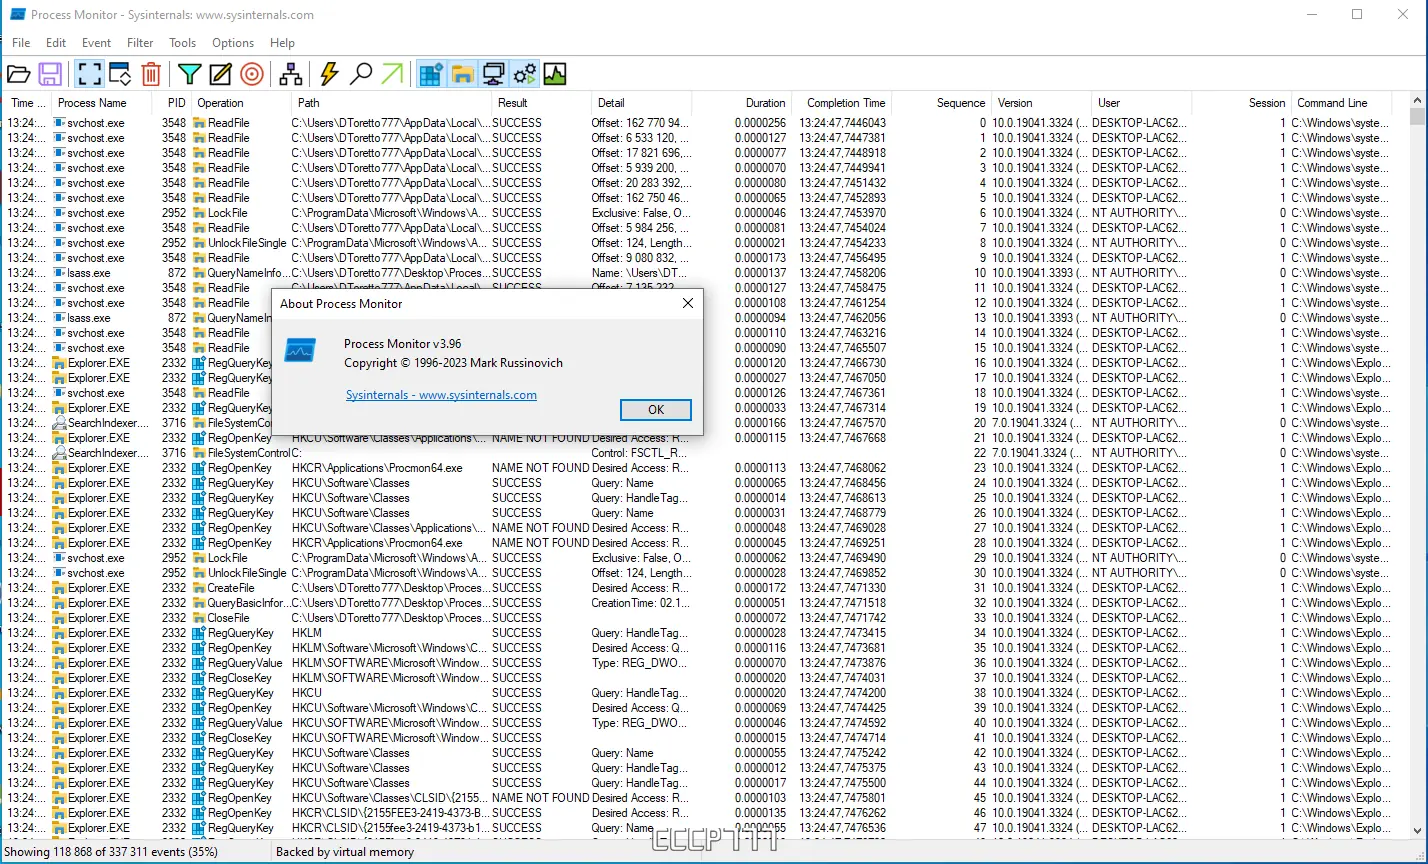This screenshot has height=864, width=1428.
Task: Toggle Autoscroll on the toolbar
Action: pos(120,74)
